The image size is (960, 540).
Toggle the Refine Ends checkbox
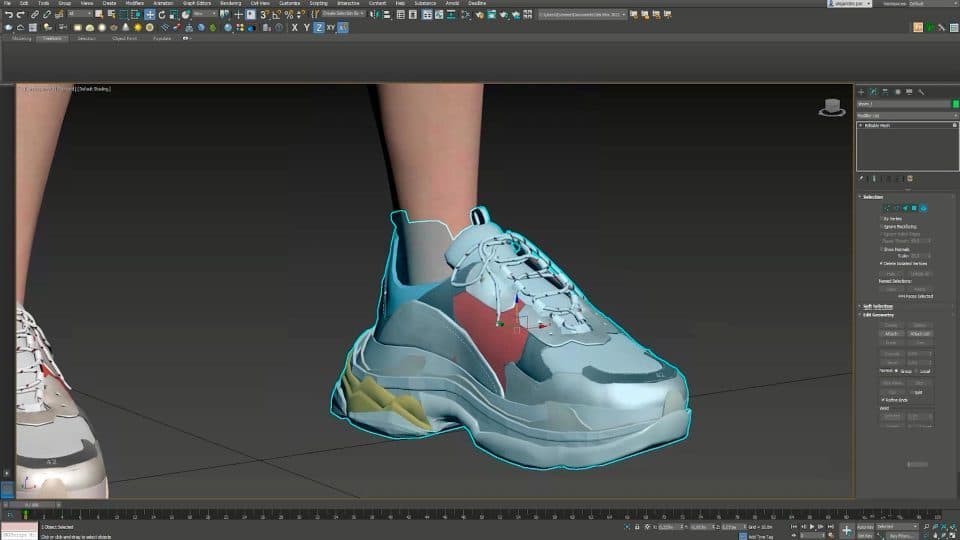tap(883, 400)
